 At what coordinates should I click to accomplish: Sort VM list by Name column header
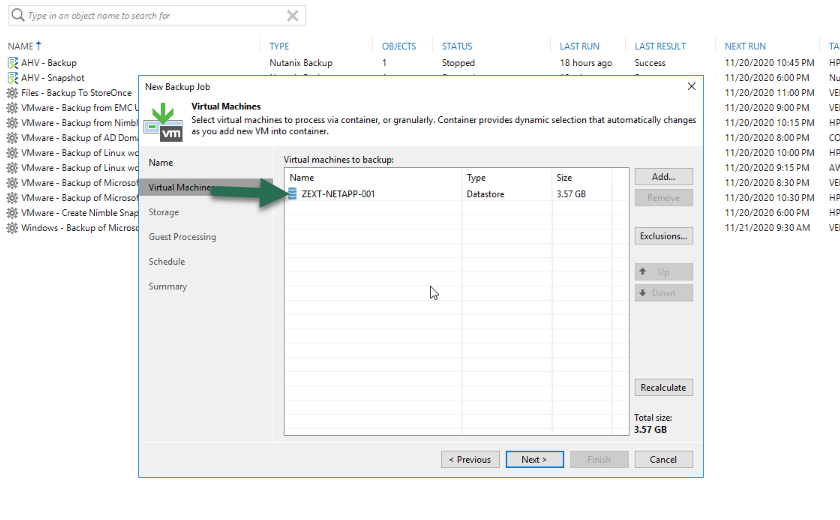302,178
